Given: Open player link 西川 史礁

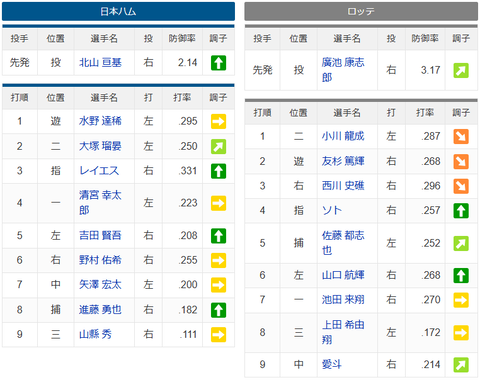Looking at the screenshot, I should tap(343, 186).
